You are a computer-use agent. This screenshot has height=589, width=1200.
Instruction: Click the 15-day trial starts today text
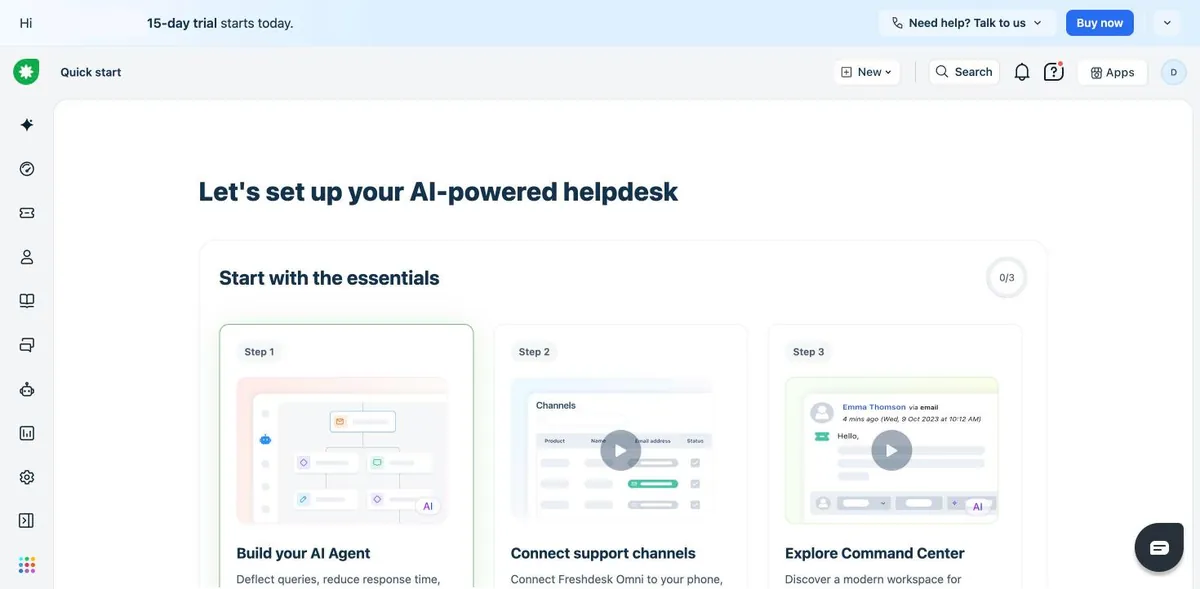click(x=220, y=23)
